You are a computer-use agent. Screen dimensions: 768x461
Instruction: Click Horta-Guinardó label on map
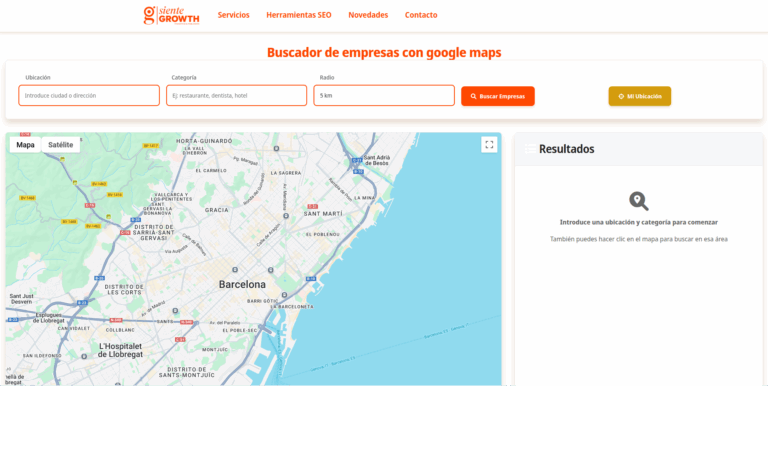click(x=204, y=141)
